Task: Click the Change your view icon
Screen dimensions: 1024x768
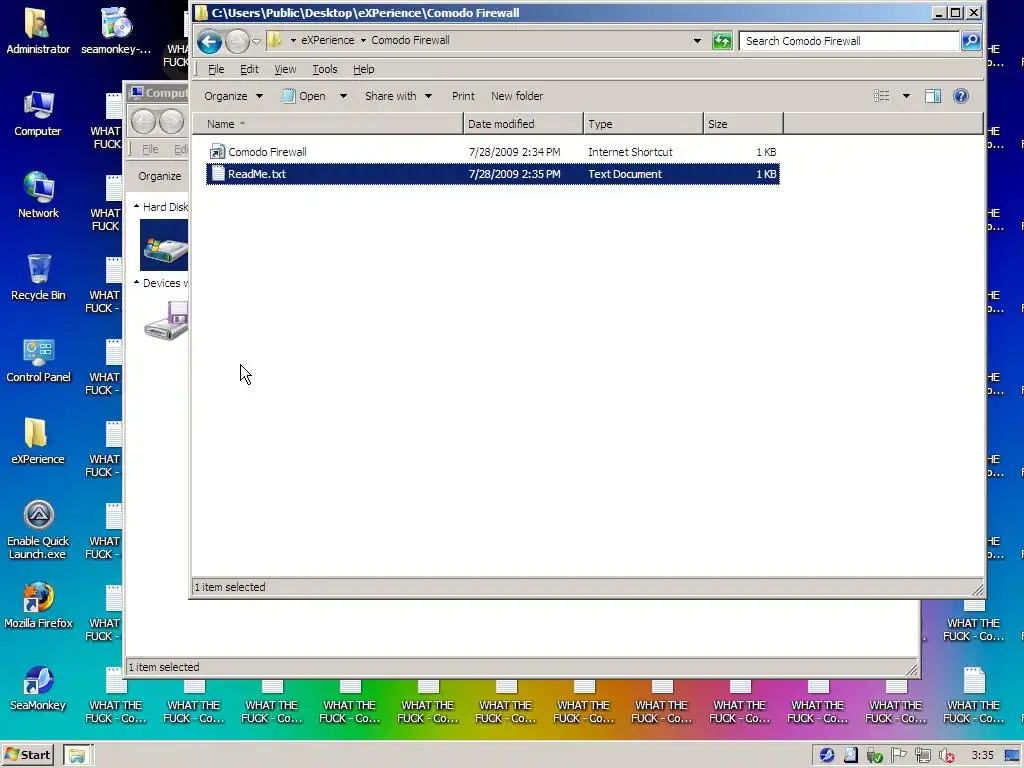Action: coord(882,96)
